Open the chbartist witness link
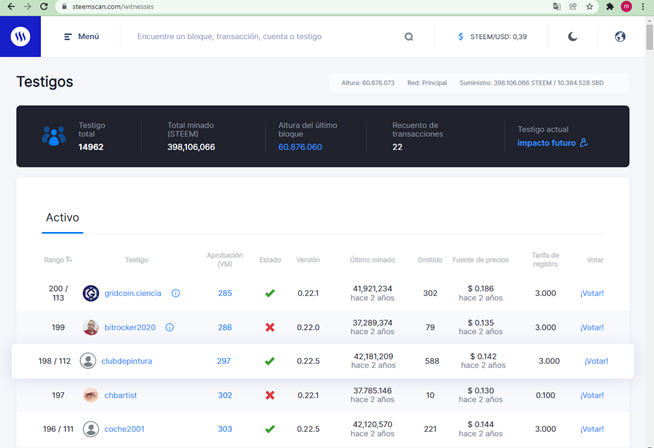This screenshot has width=654, height=448. click(121, 395)
